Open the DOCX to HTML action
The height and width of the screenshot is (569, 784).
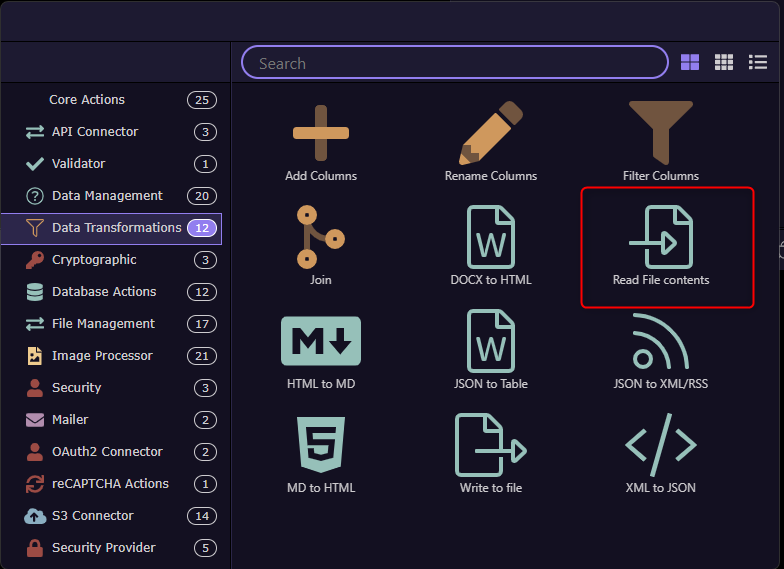[x=490, y=237]
